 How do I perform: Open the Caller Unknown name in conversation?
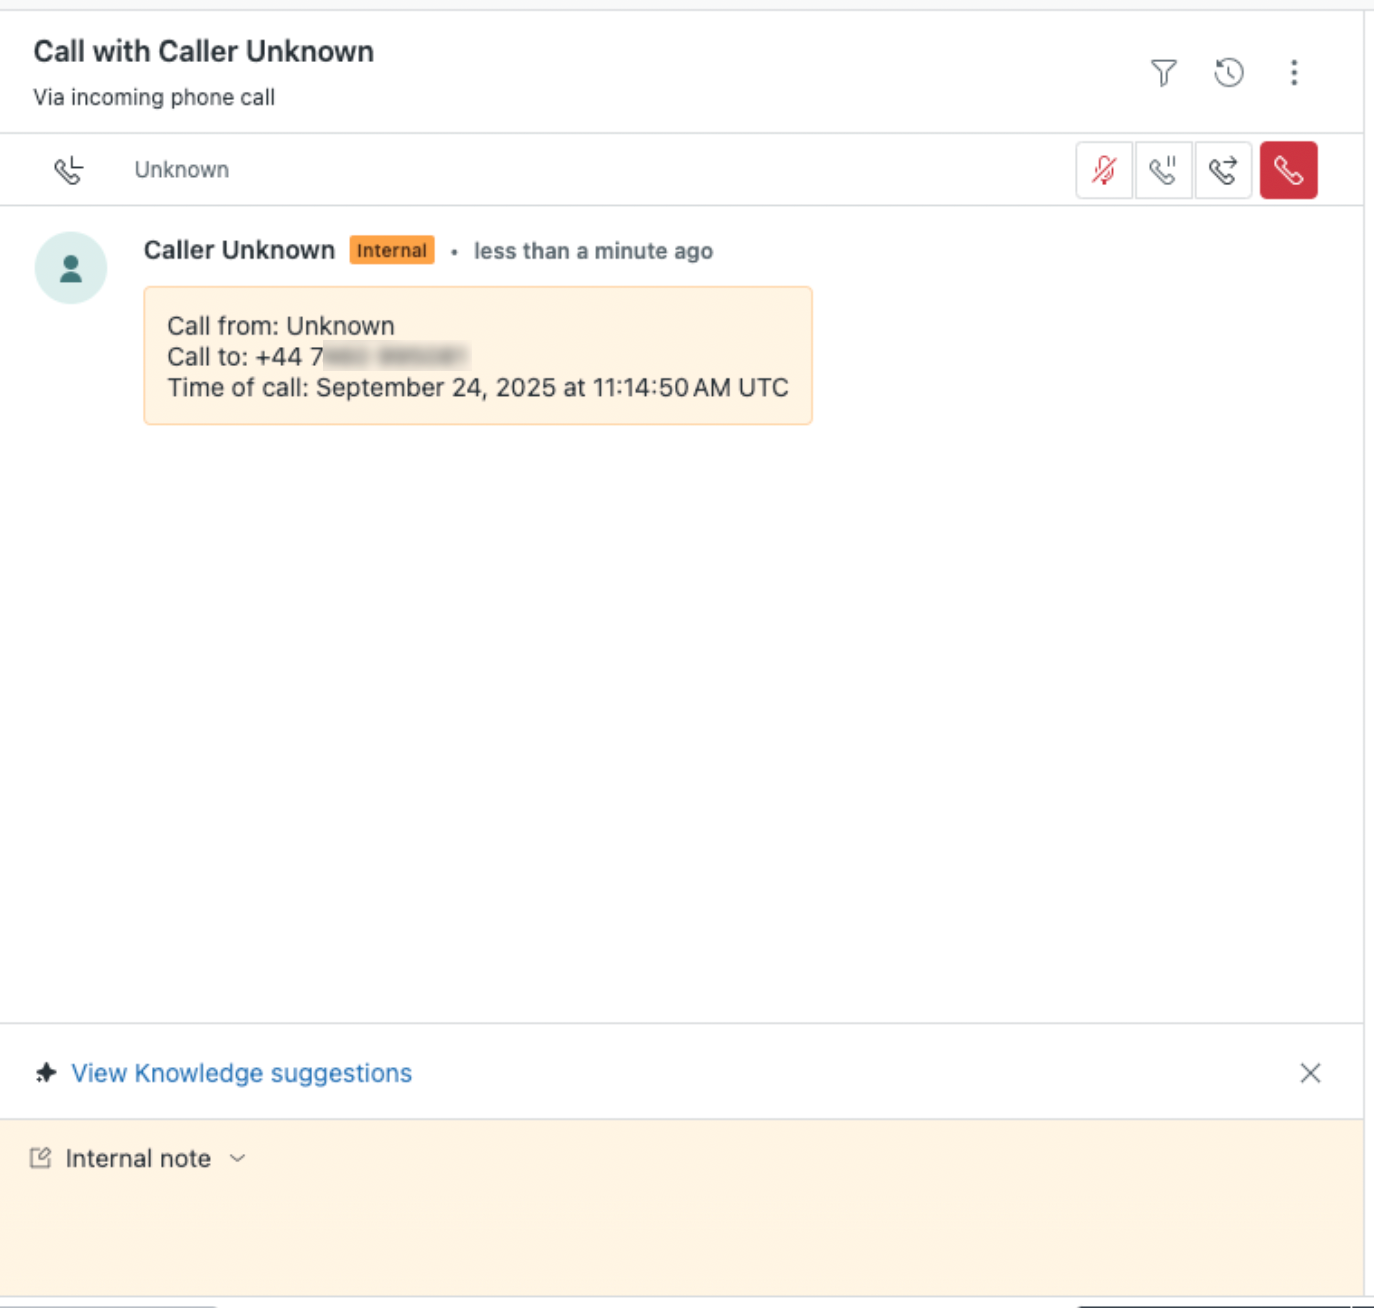click(239, 250)
